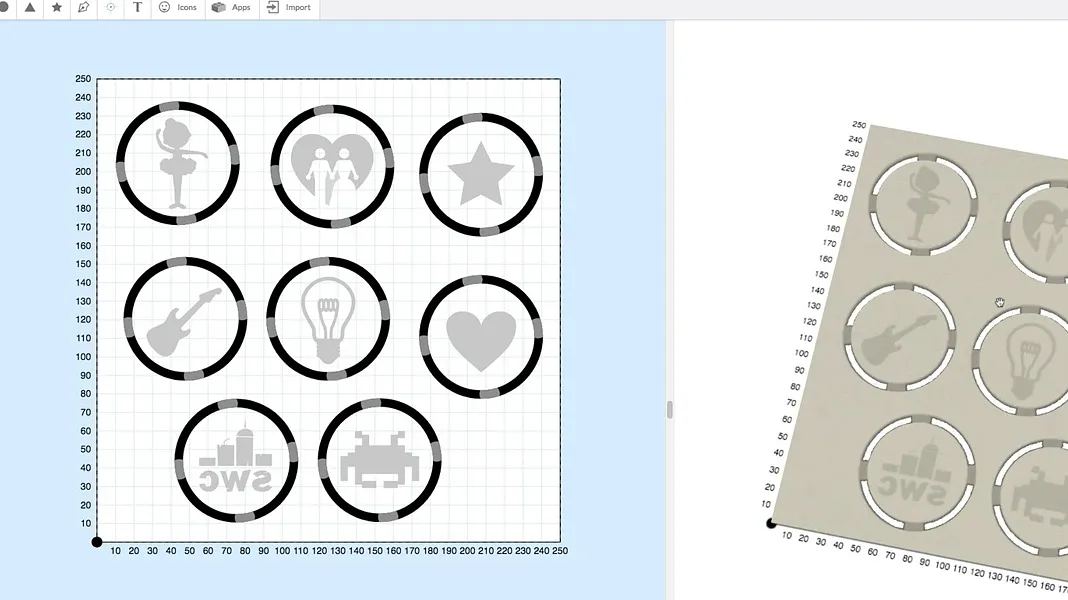Choose the pen drawing tool
Screen dimensions: 1068x600
tap(84, 7)
